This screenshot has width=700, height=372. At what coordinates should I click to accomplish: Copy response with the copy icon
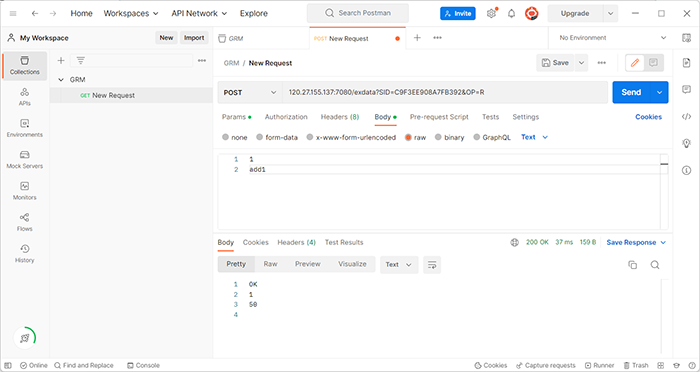[x=633, y=265]
